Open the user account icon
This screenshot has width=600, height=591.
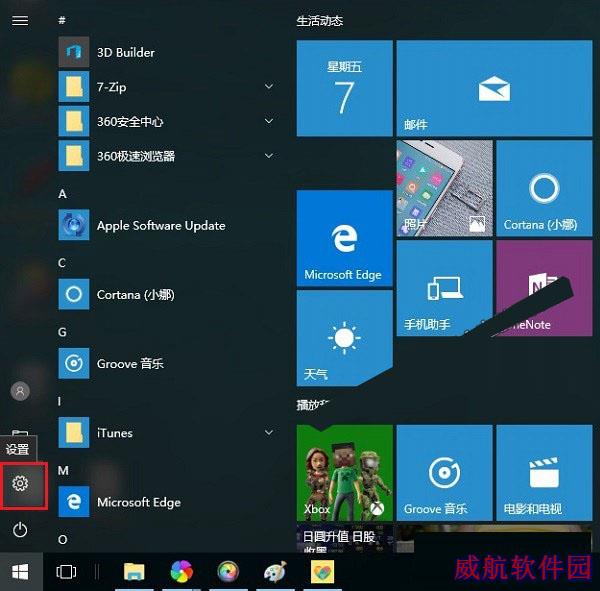[x=20, y=391]
